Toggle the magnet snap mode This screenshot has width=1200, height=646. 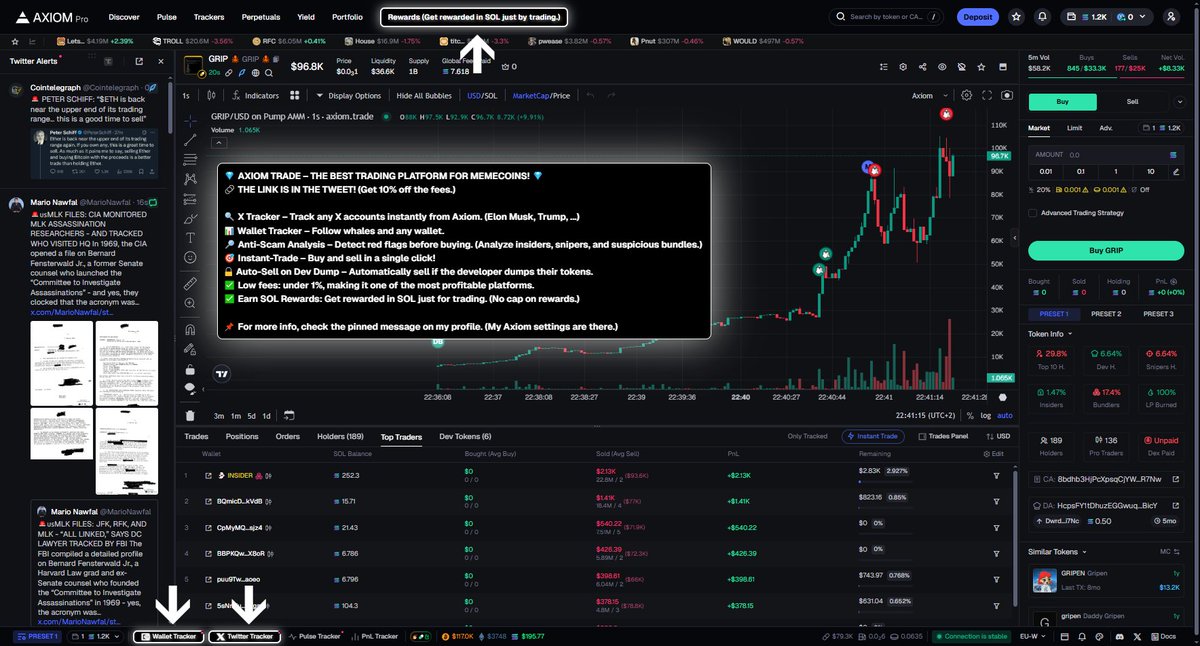[190, 331]
